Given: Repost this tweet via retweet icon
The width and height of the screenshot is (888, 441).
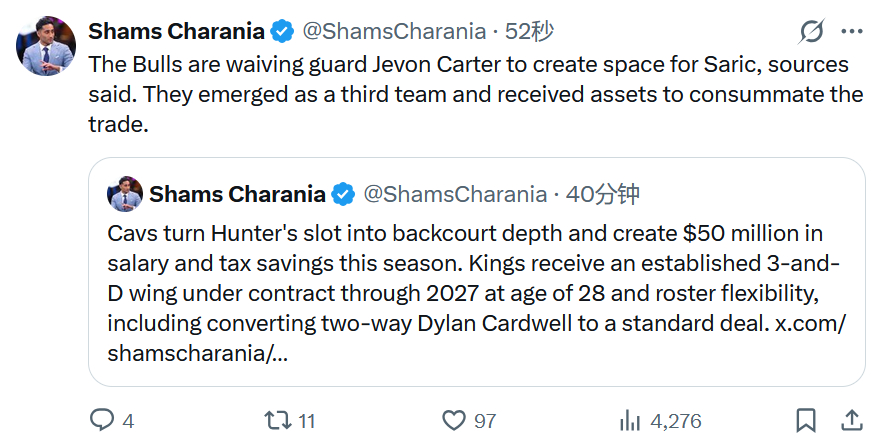Looking at the screenshot, I should (x=277, y=420).
